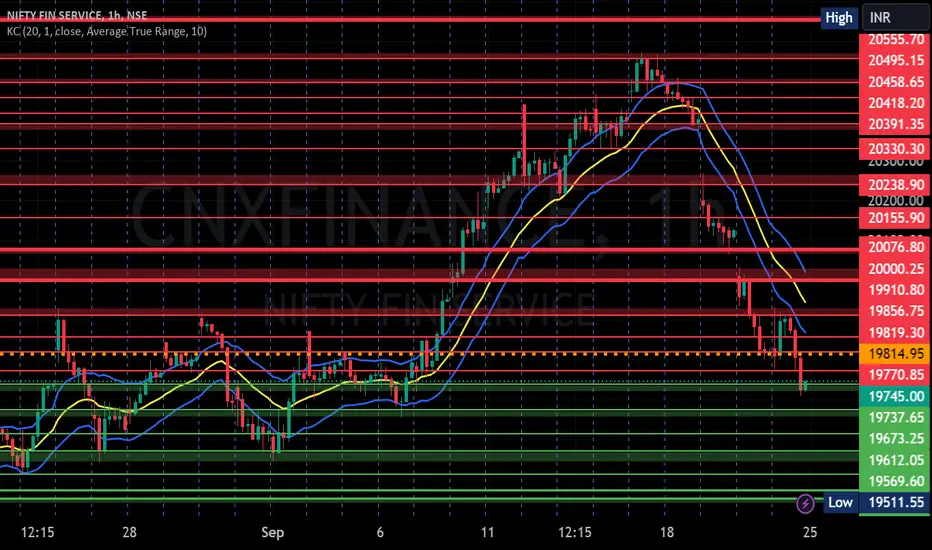Select the 19770.85 price level label
932x550 pixels.
tap(895, 375)
